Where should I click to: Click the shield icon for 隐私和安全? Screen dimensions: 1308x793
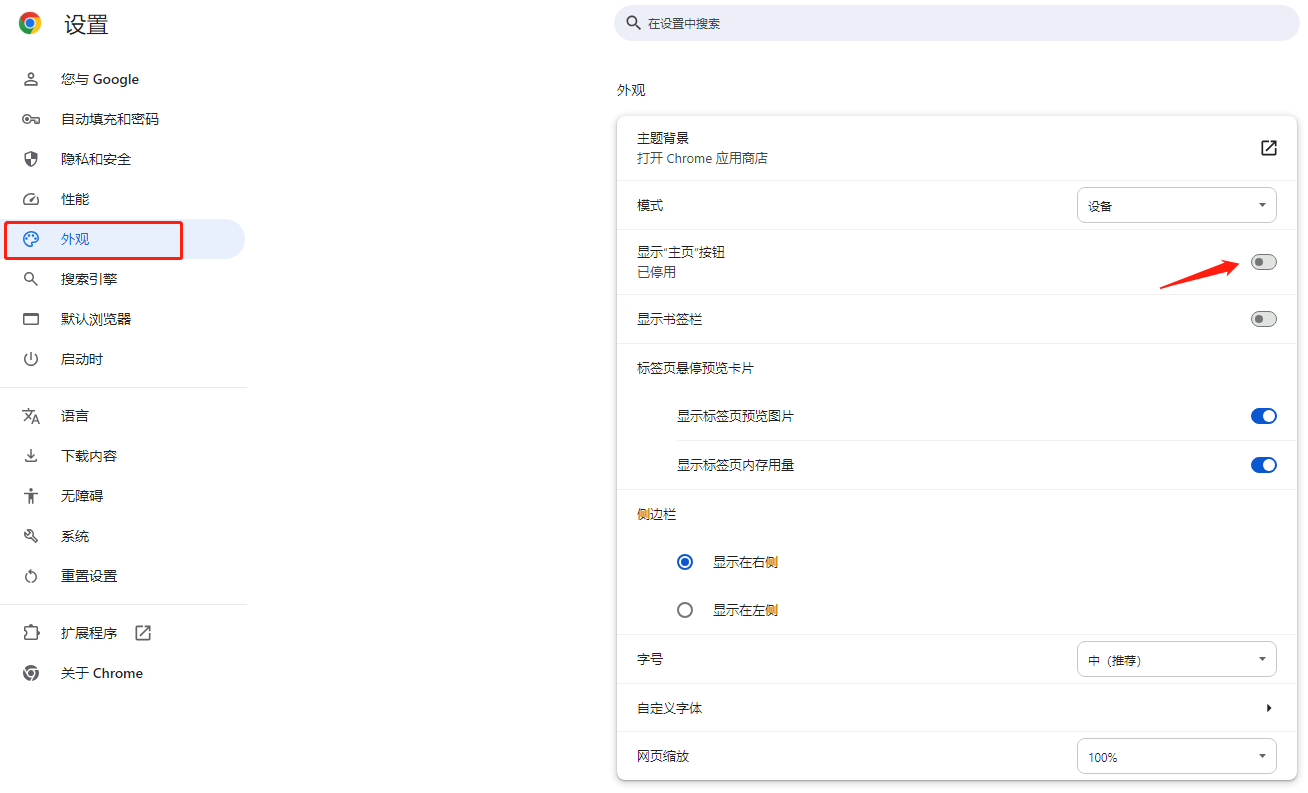pos(32,158)
